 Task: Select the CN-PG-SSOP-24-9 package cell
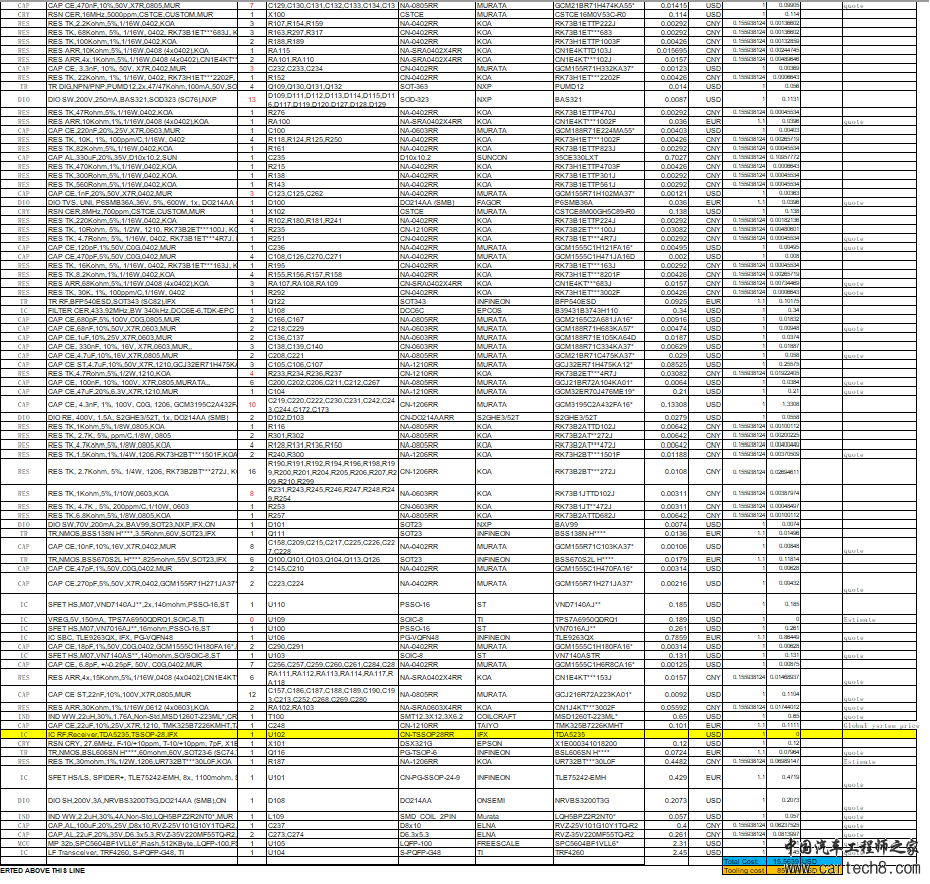(437, 777)
